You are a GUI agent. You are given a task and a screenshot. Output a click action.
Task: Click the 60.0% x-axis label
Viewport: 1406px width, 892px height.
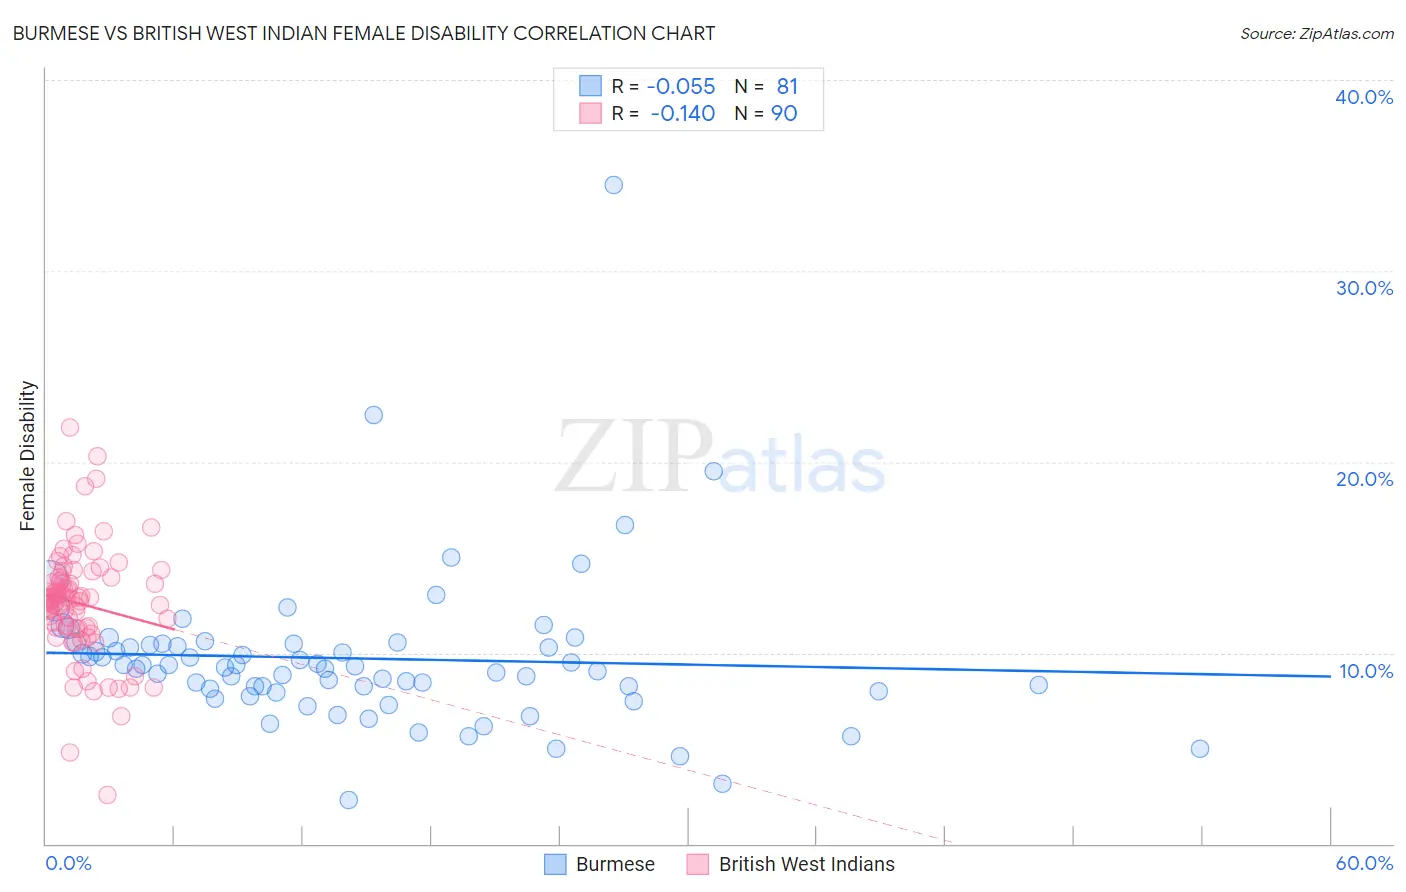tap(1364, 863)
